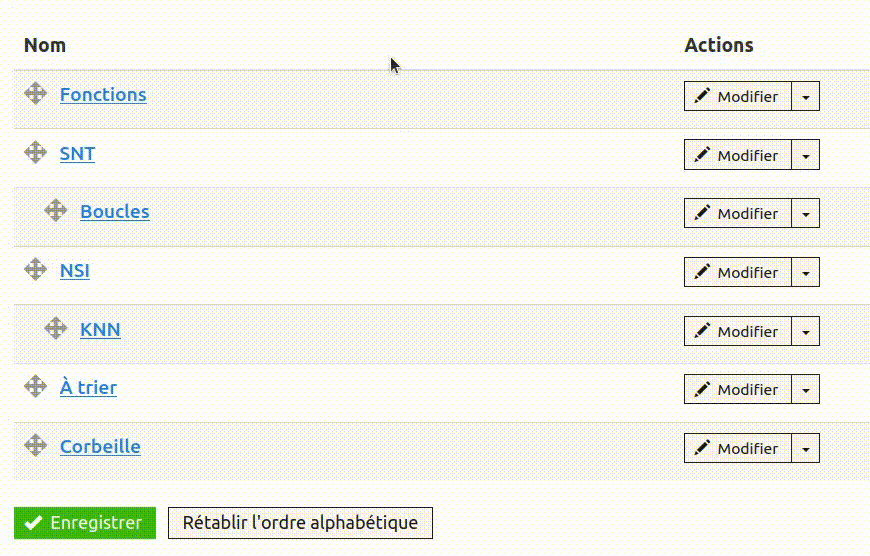
Task: Select the move handle for À trier
Action: (x=36, y=386)
